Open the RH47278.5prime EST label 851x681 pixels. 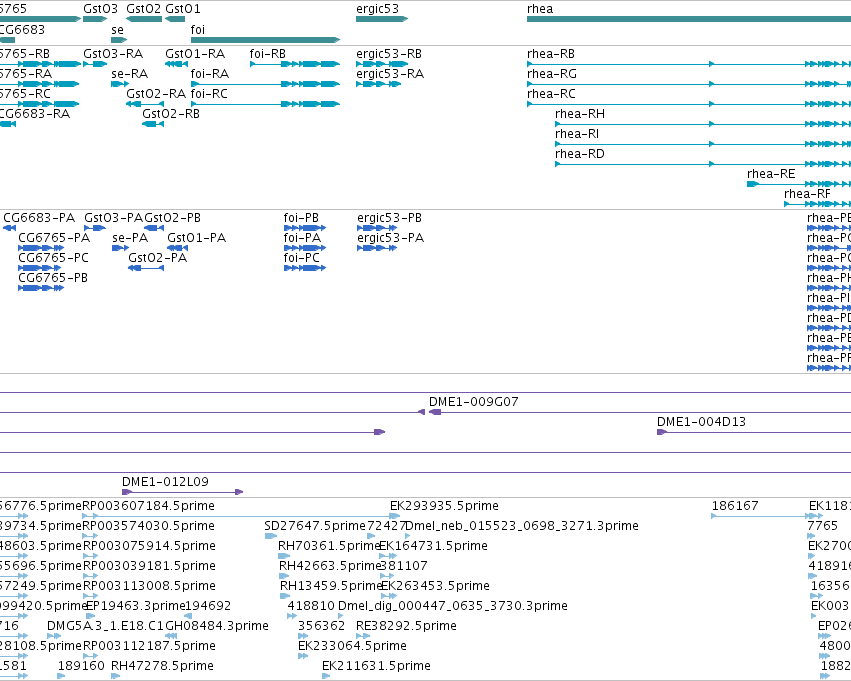[x=162, y=666]
